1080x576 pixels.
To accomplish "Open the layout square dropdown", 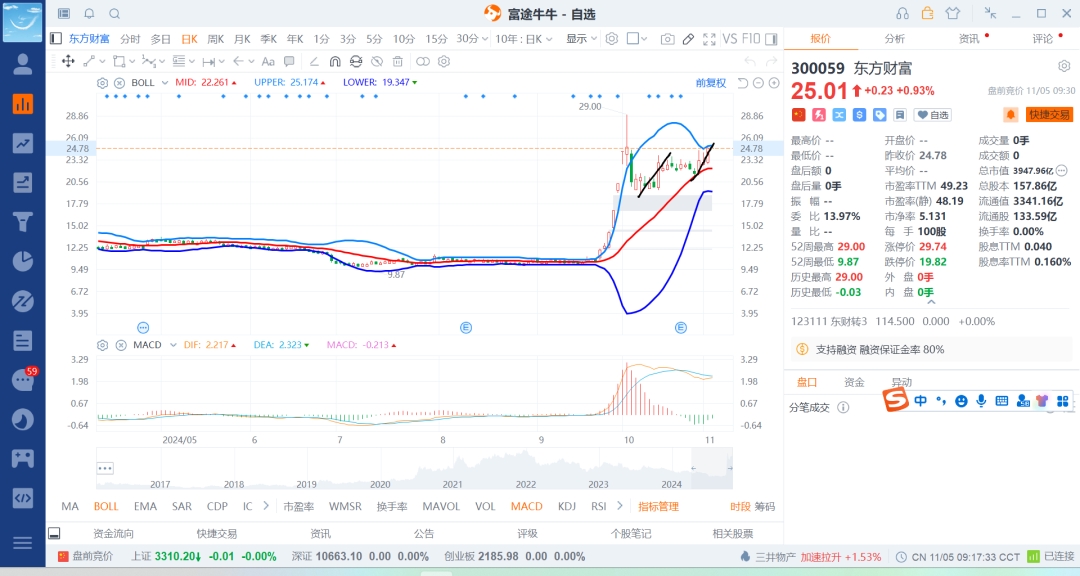I will click(x=637, y=39).
